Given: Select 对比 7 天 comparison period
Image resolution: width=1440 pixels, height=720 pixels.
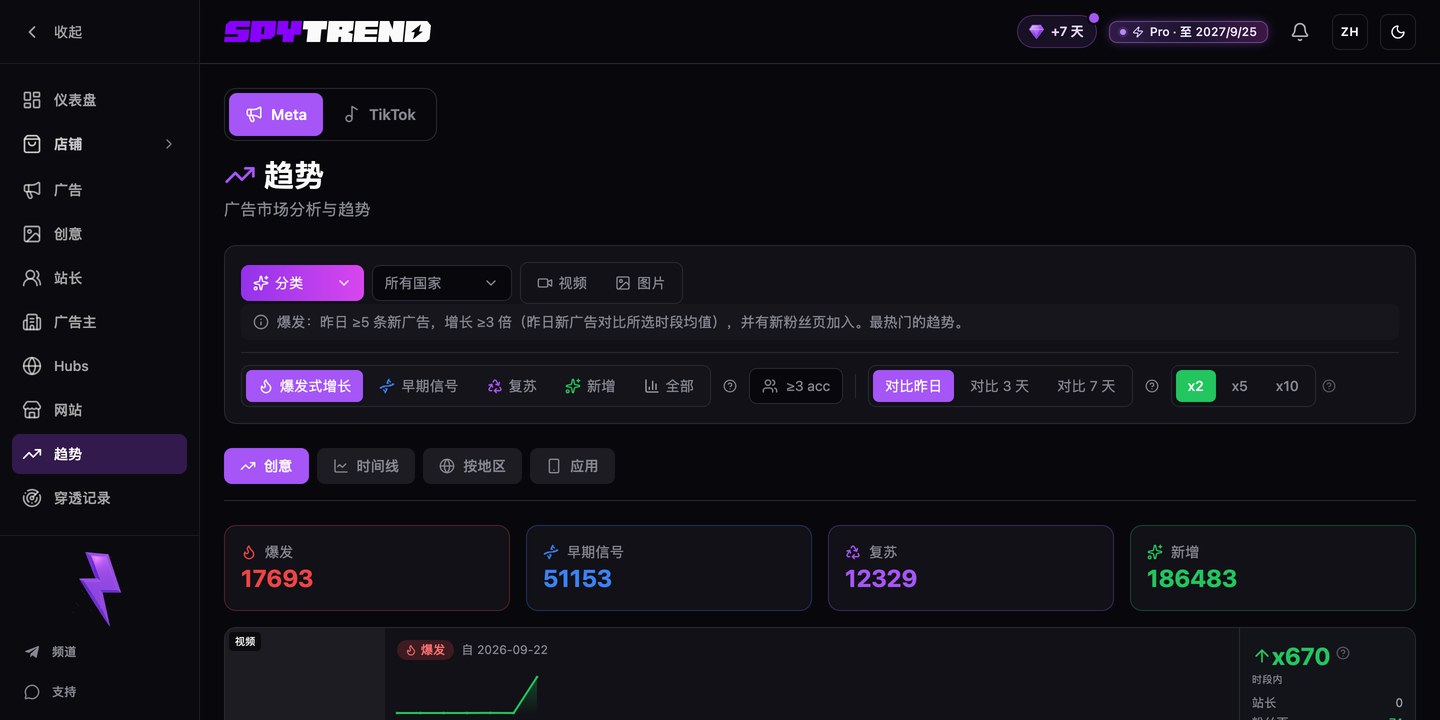Looking at the screenshot, I should 1086,386.
